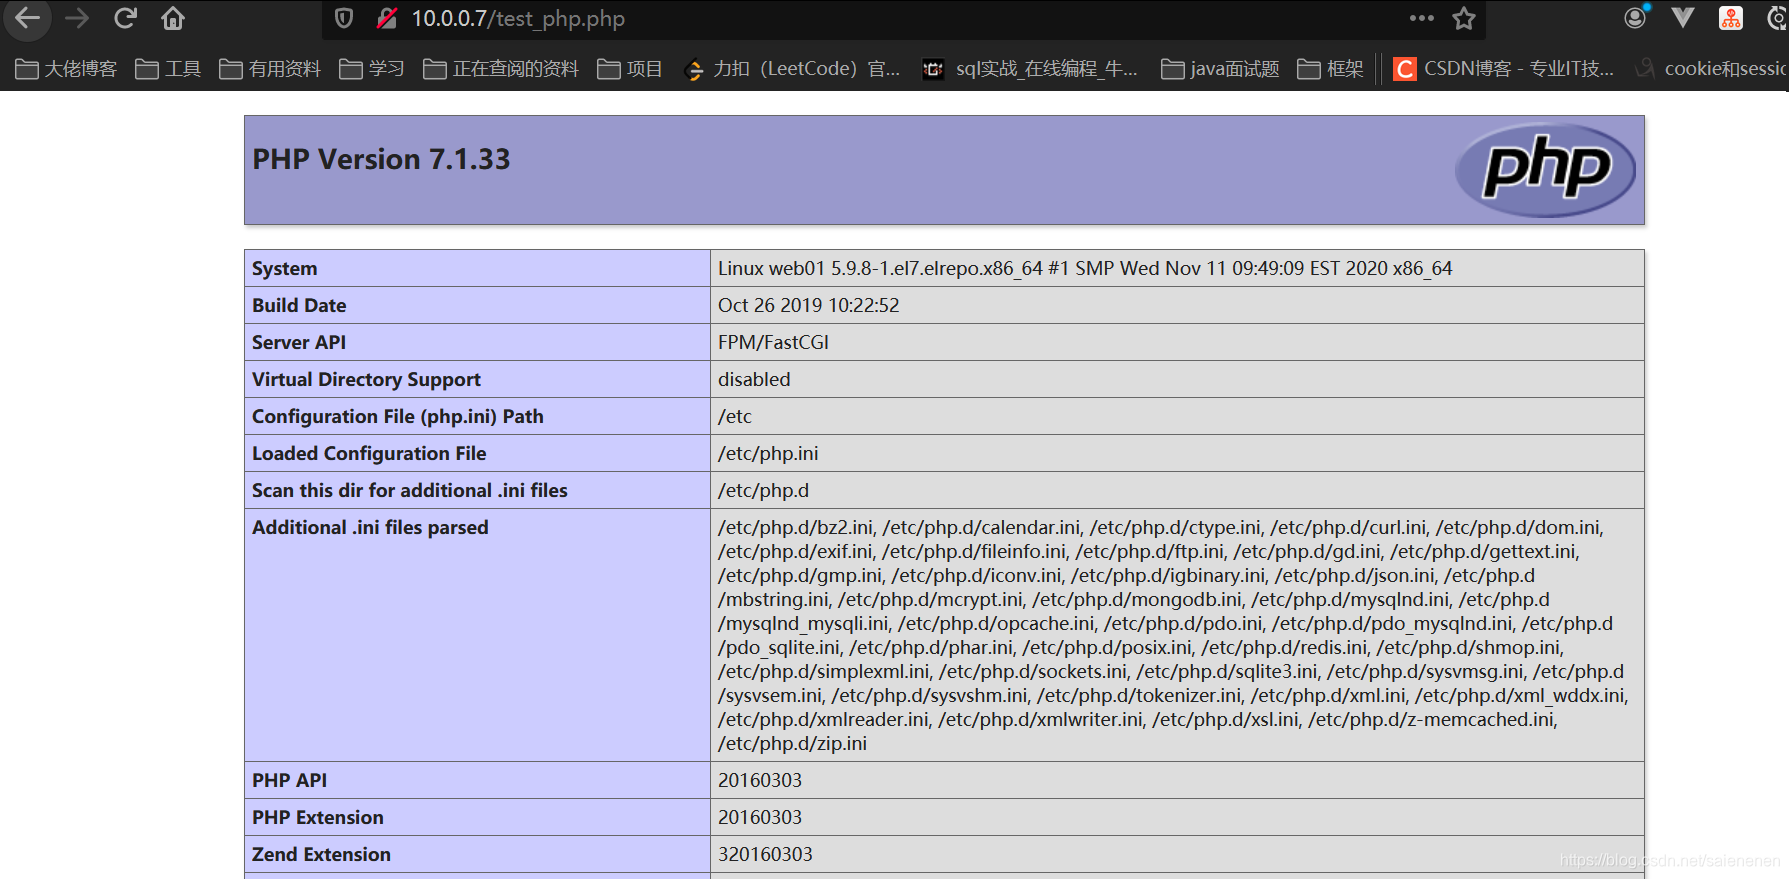Click Scan this dir for additional .ini files label
Viewport: 1789px width, 879px height.
point(410,490)
